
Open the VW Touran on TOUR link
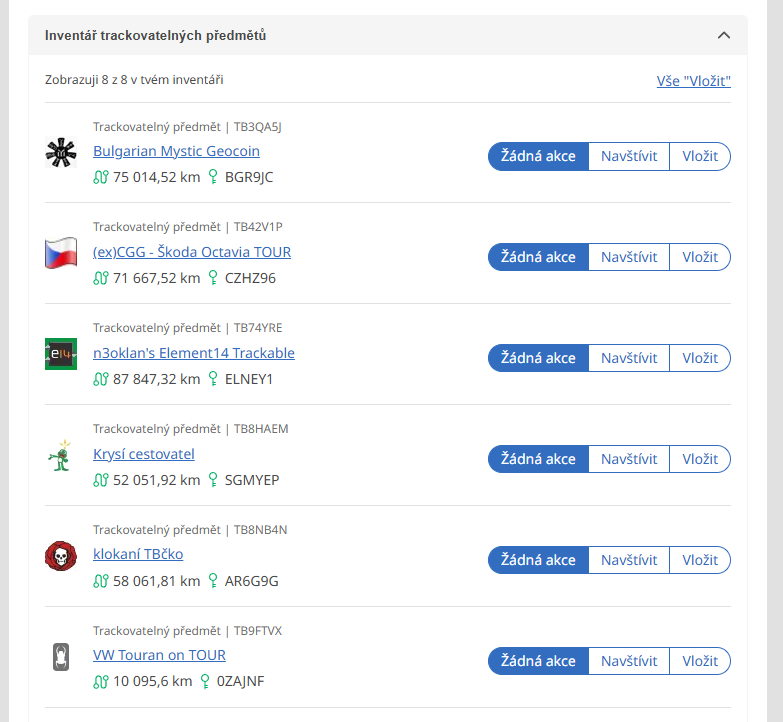coord(159,655)
